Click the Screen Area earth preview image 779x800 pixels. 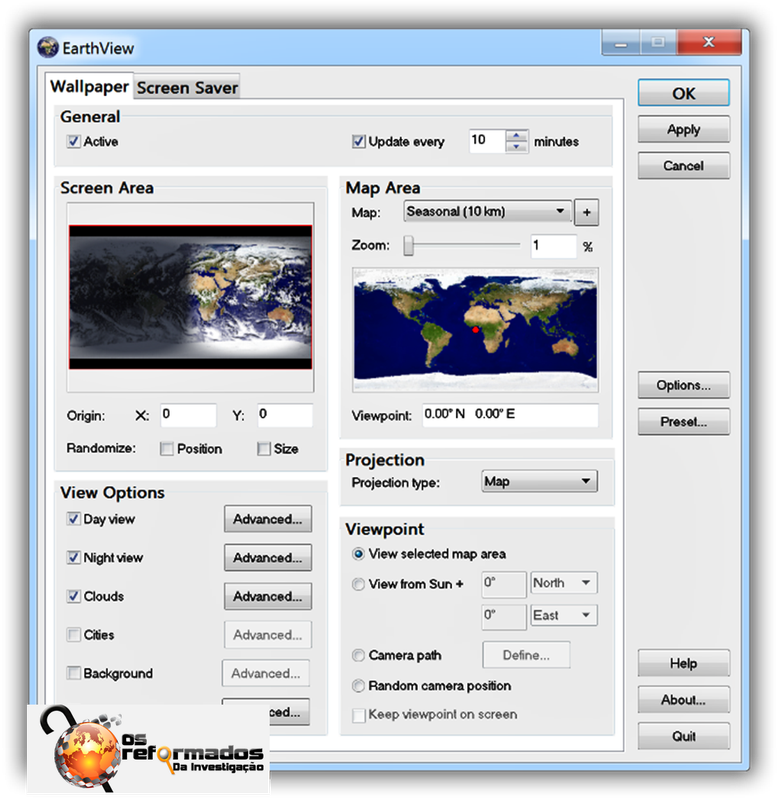(190, 297)
